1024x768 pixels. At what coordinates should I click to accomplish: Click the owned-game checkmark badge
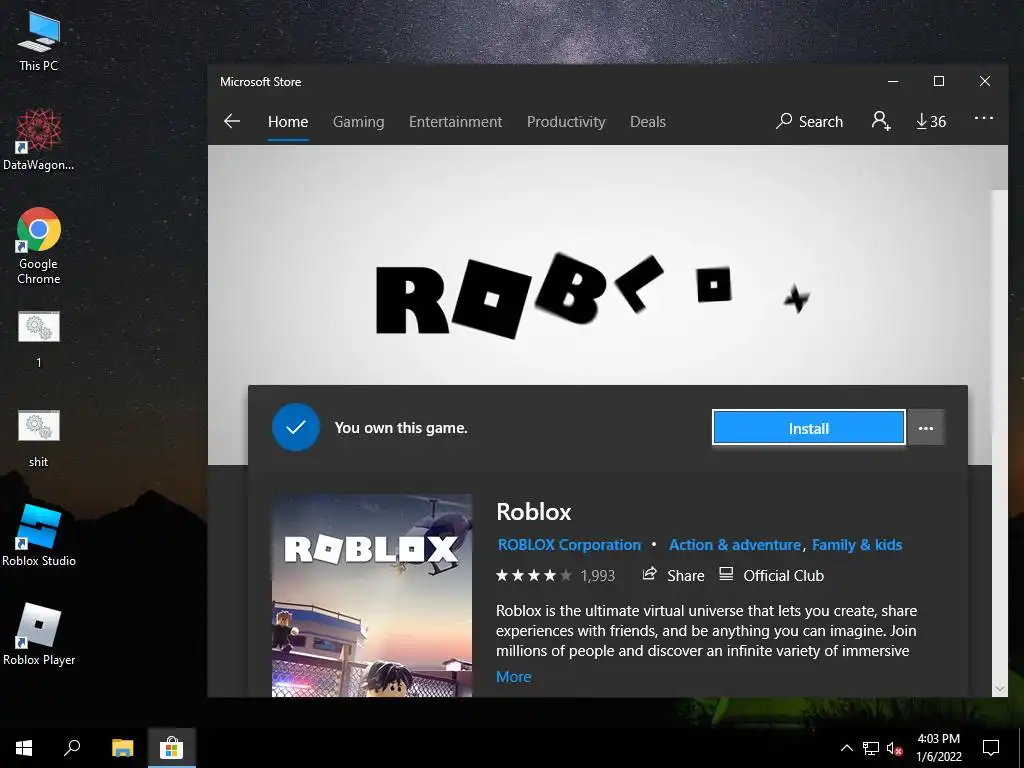296,428
